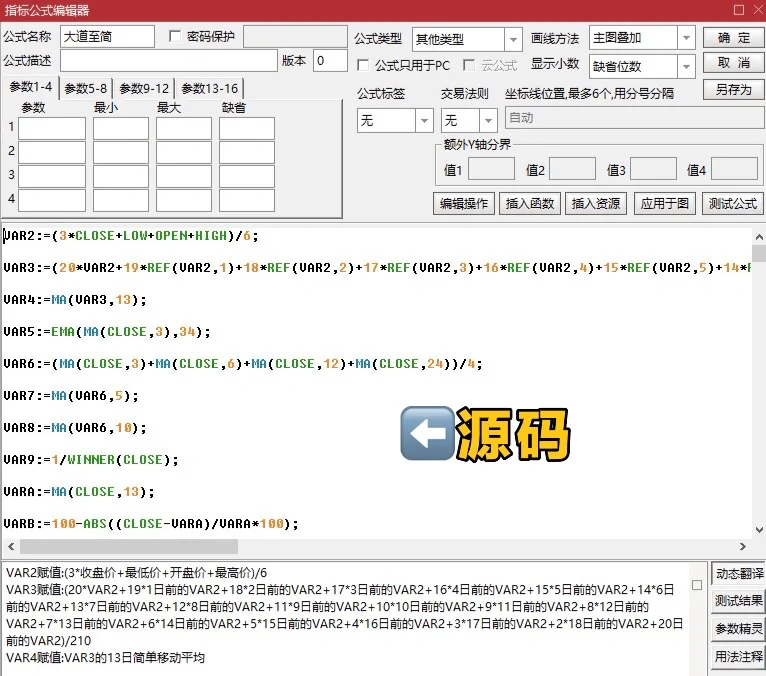Click the VAR2 formula line in editor
Viewport: 766px width, 676px height.
(131, 236)
